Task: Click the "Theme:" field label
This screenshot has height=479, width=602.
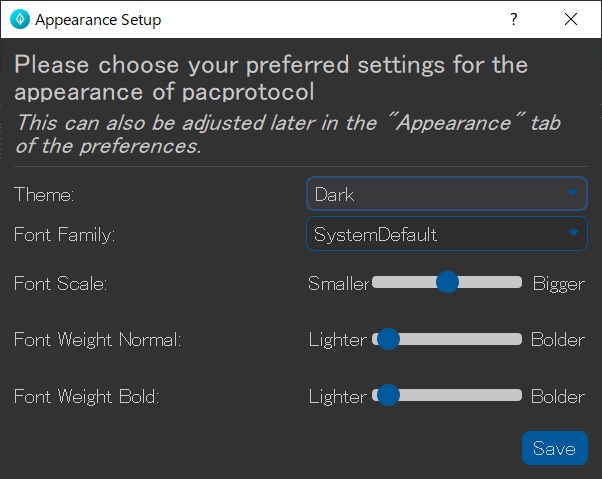Action: tap(44, 194)
